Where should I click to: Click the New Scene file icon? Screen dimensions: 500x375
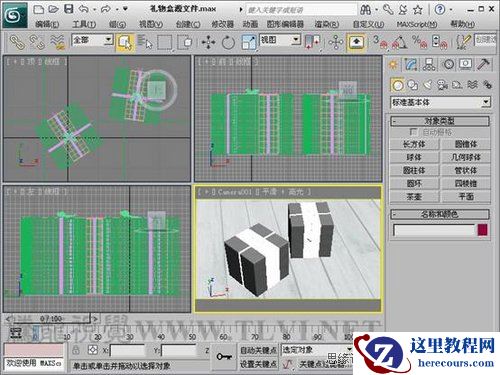[x=39, y=9]
